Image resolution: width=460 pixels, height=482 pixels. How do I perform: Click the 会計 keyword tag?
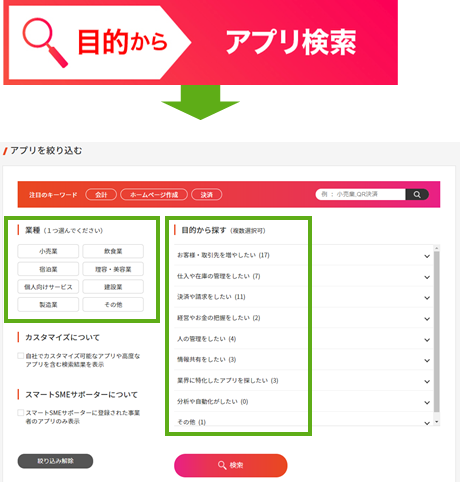[x=101, y=195]
